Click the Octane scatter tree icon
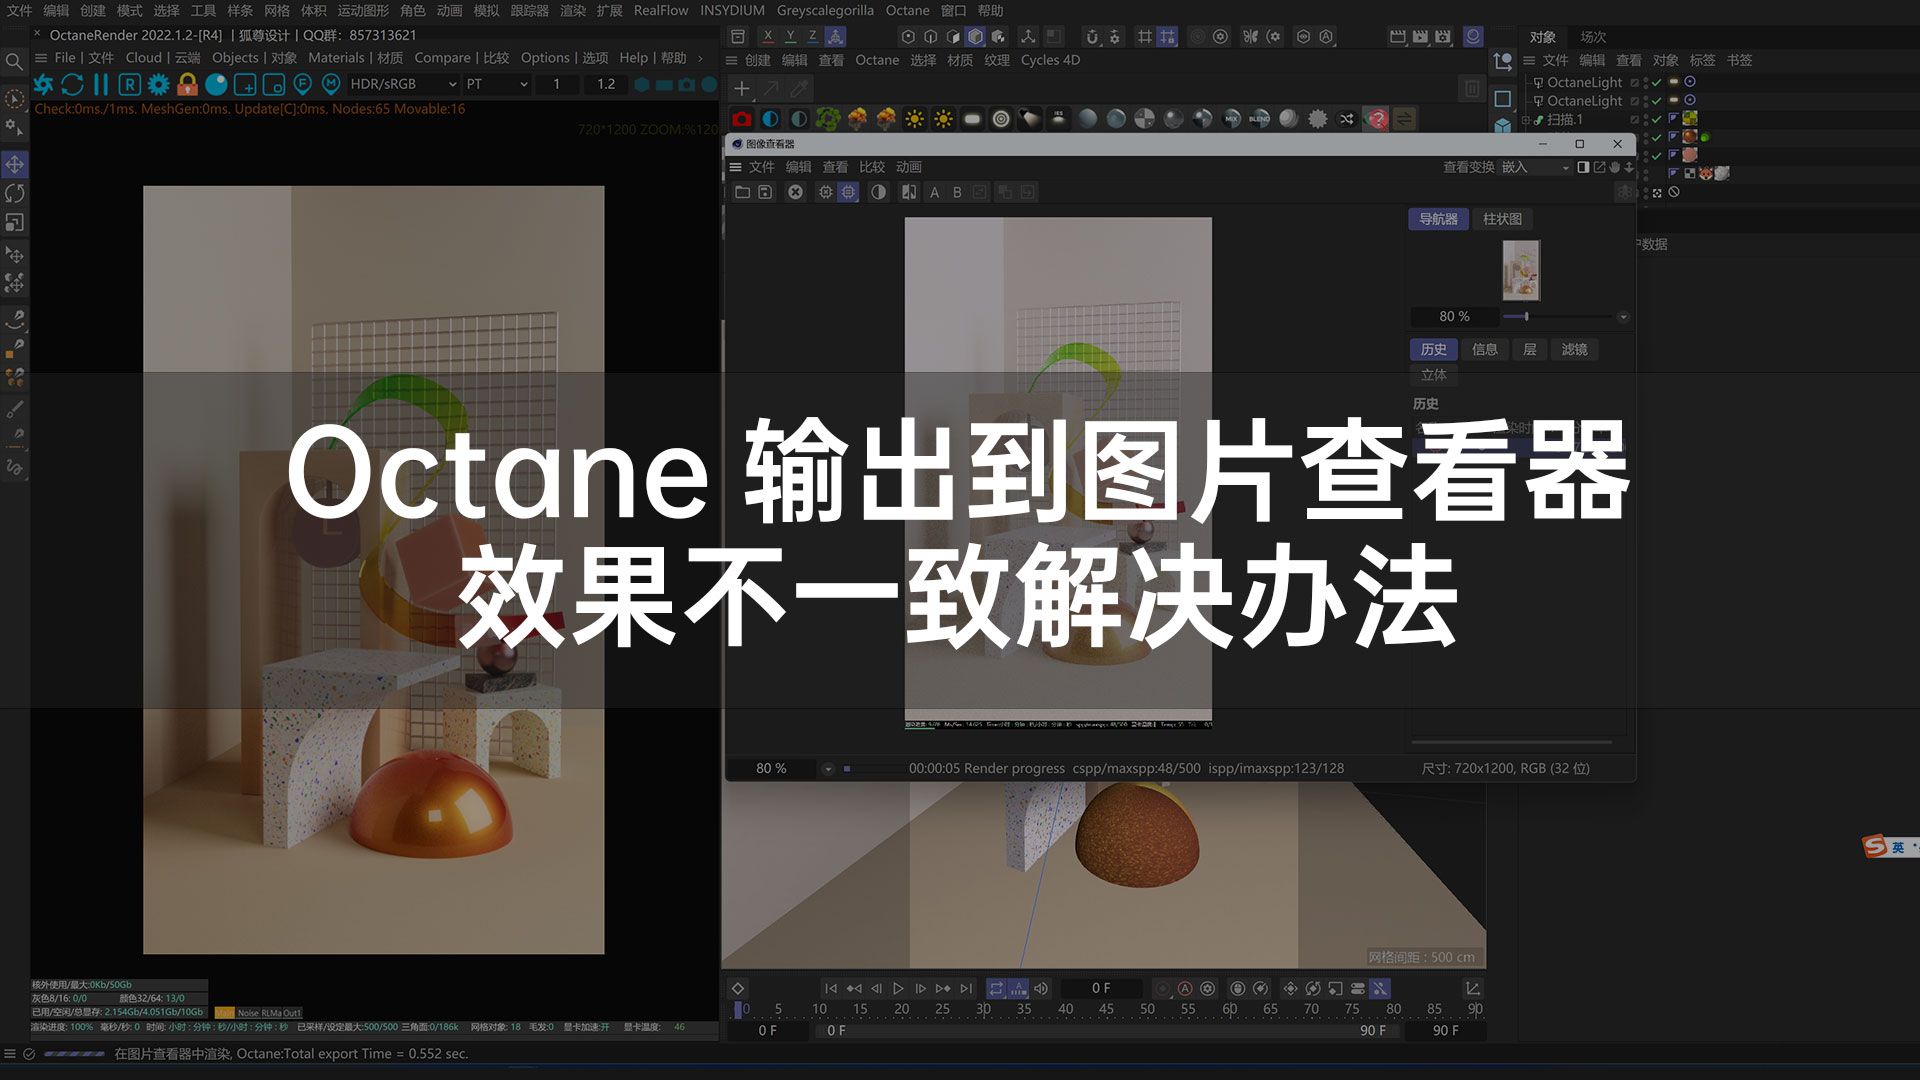This screenshot has height=1080, width=1920. [x=828, y=119]
